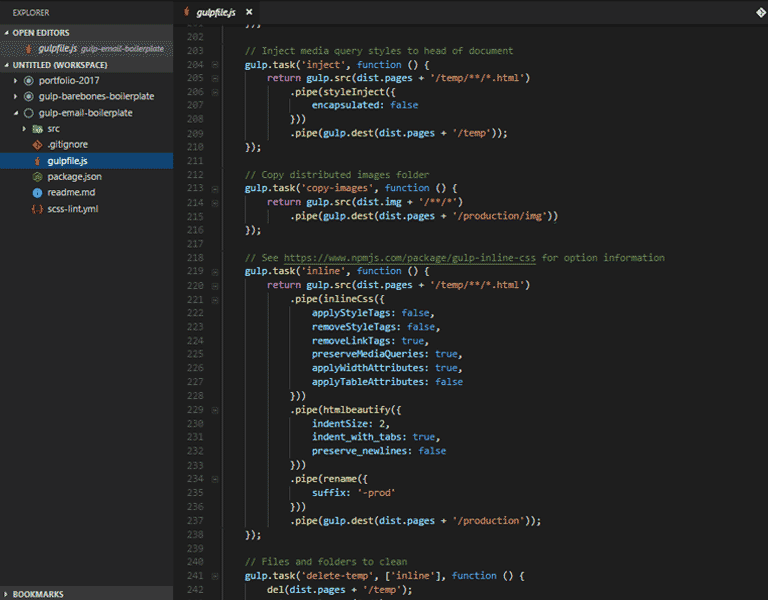Click the package.json node icon
Image resolution: width=768 pixels, height=600 pixels.
pos(37,177)
